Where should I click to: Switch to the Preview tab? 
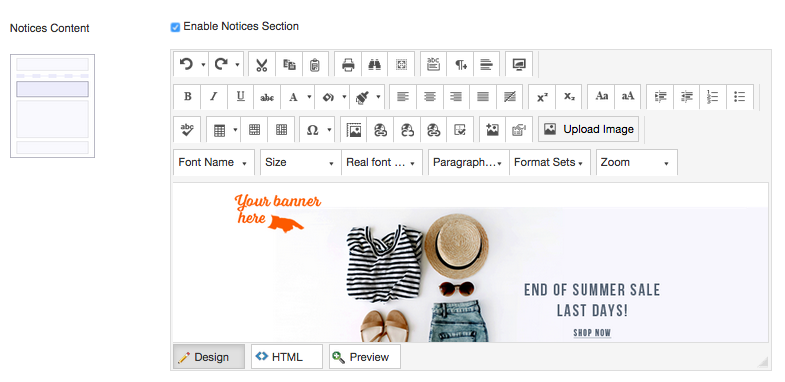tap(365, 357)
